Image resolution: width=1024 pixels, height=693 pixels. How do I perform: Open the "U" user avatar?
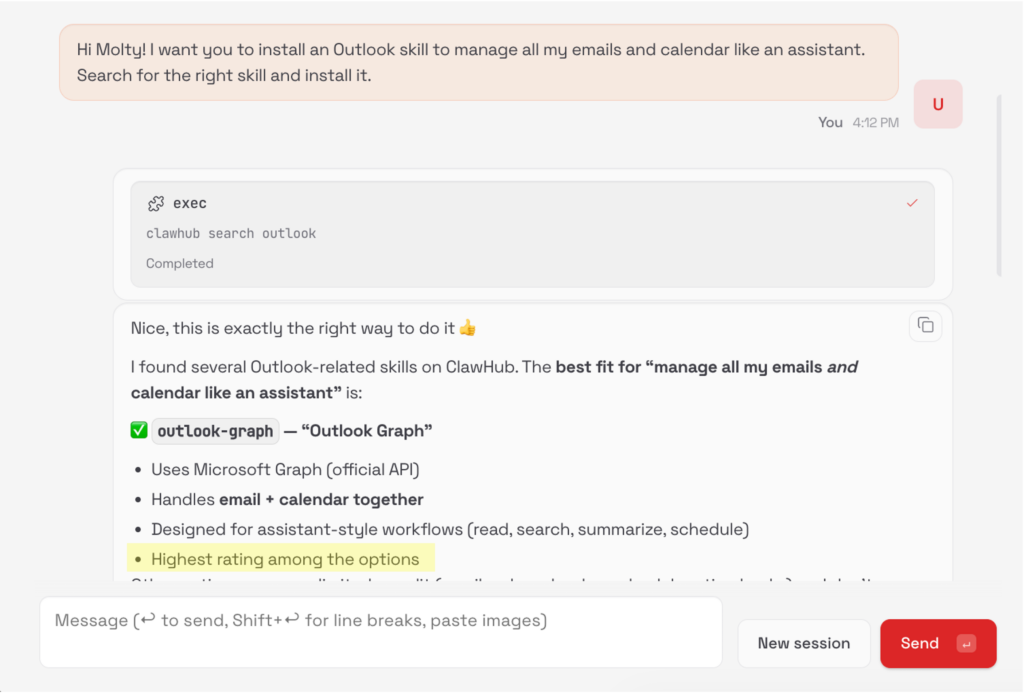(x=938, y=104)
